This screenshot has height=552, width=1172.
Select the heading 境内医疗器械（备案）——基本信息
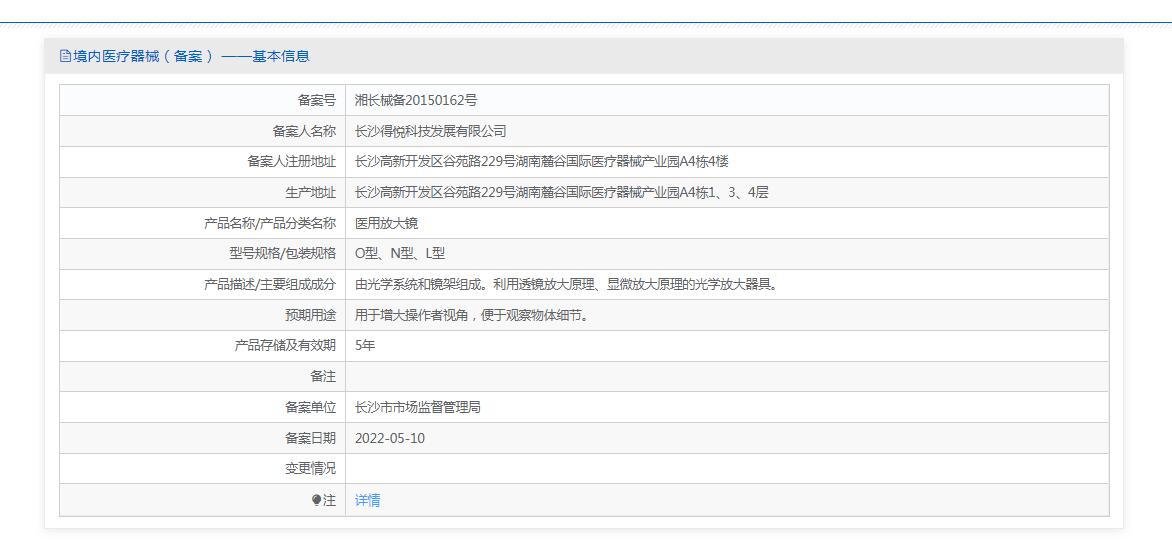click(191, 56)
